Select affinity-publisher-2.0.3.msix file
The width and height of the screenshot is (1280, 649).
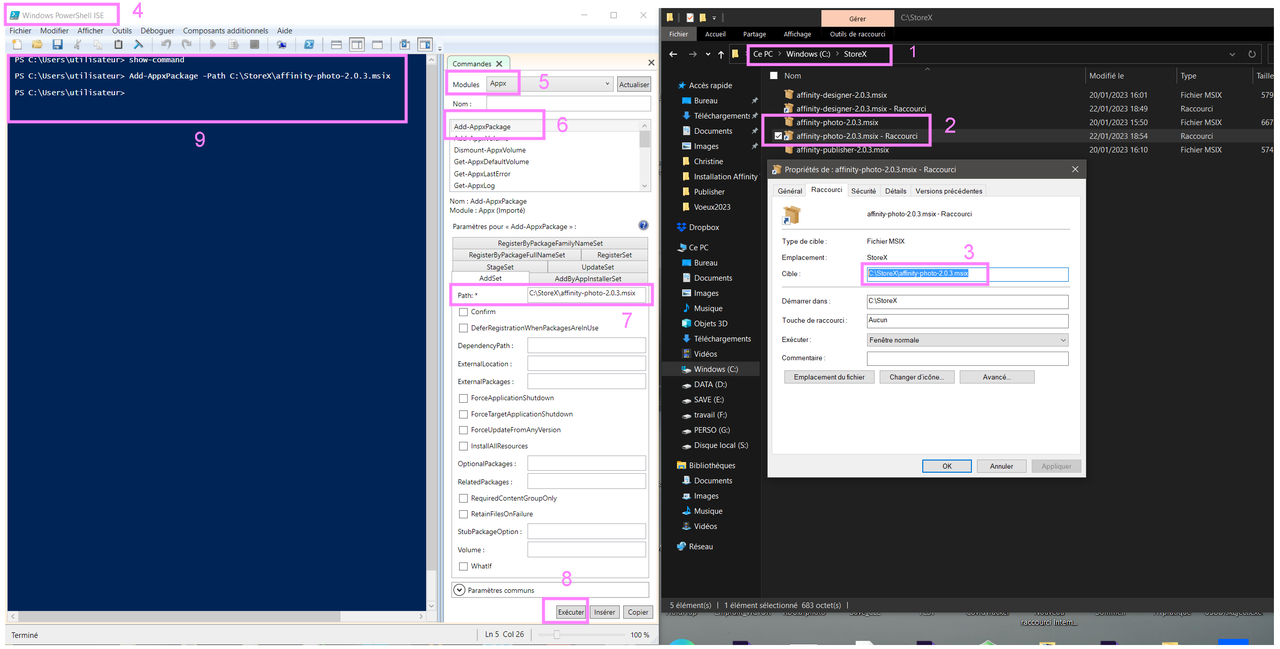click(x=841, y=150)
